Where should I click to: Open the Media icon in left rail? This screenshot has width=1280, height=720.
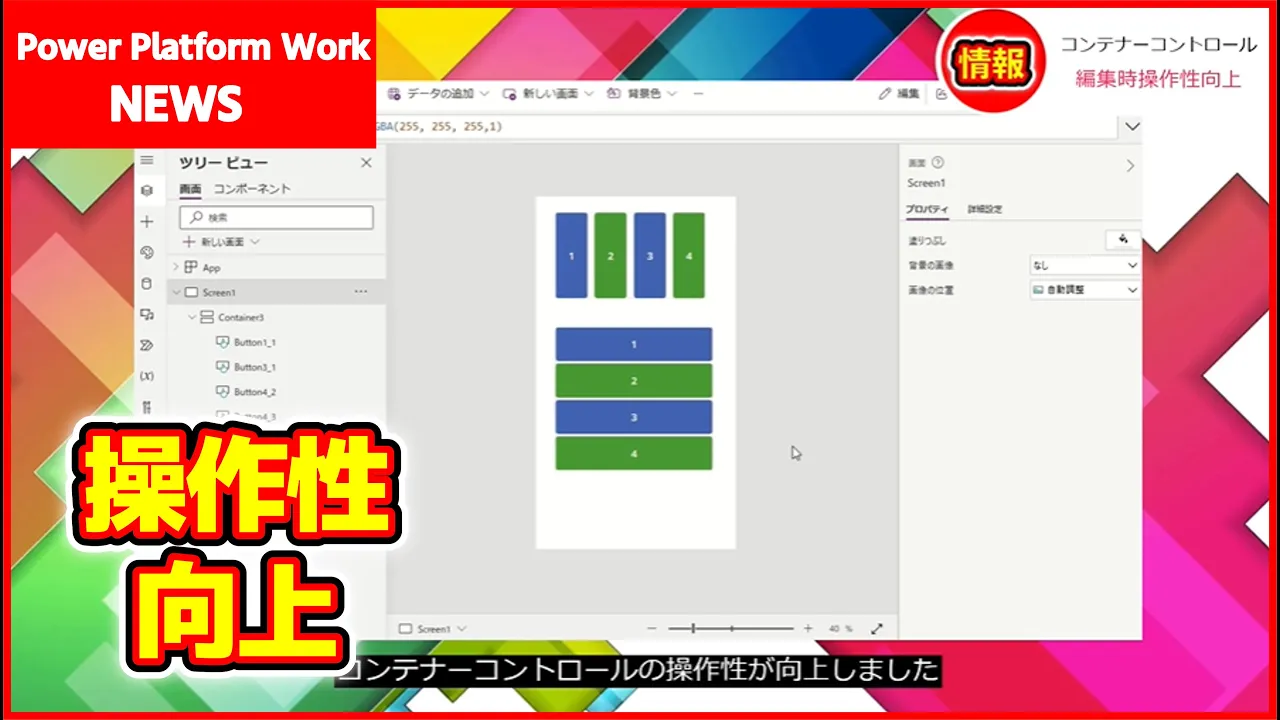[147, 314]
